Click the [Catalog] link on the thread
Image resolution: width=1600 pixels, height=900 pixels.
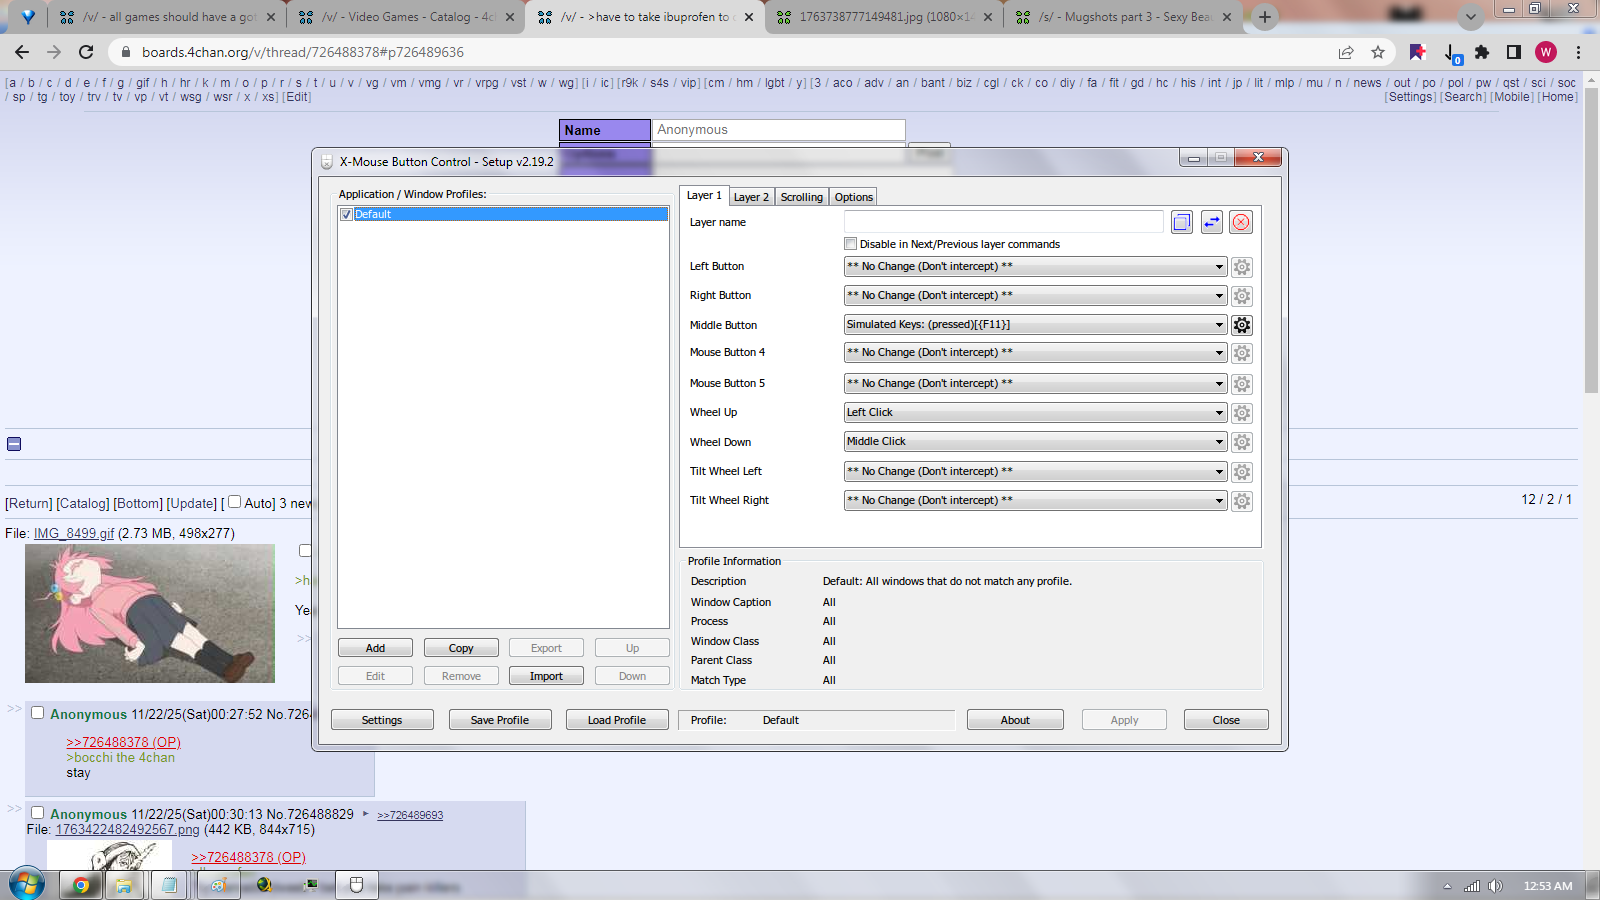[83, 503]
